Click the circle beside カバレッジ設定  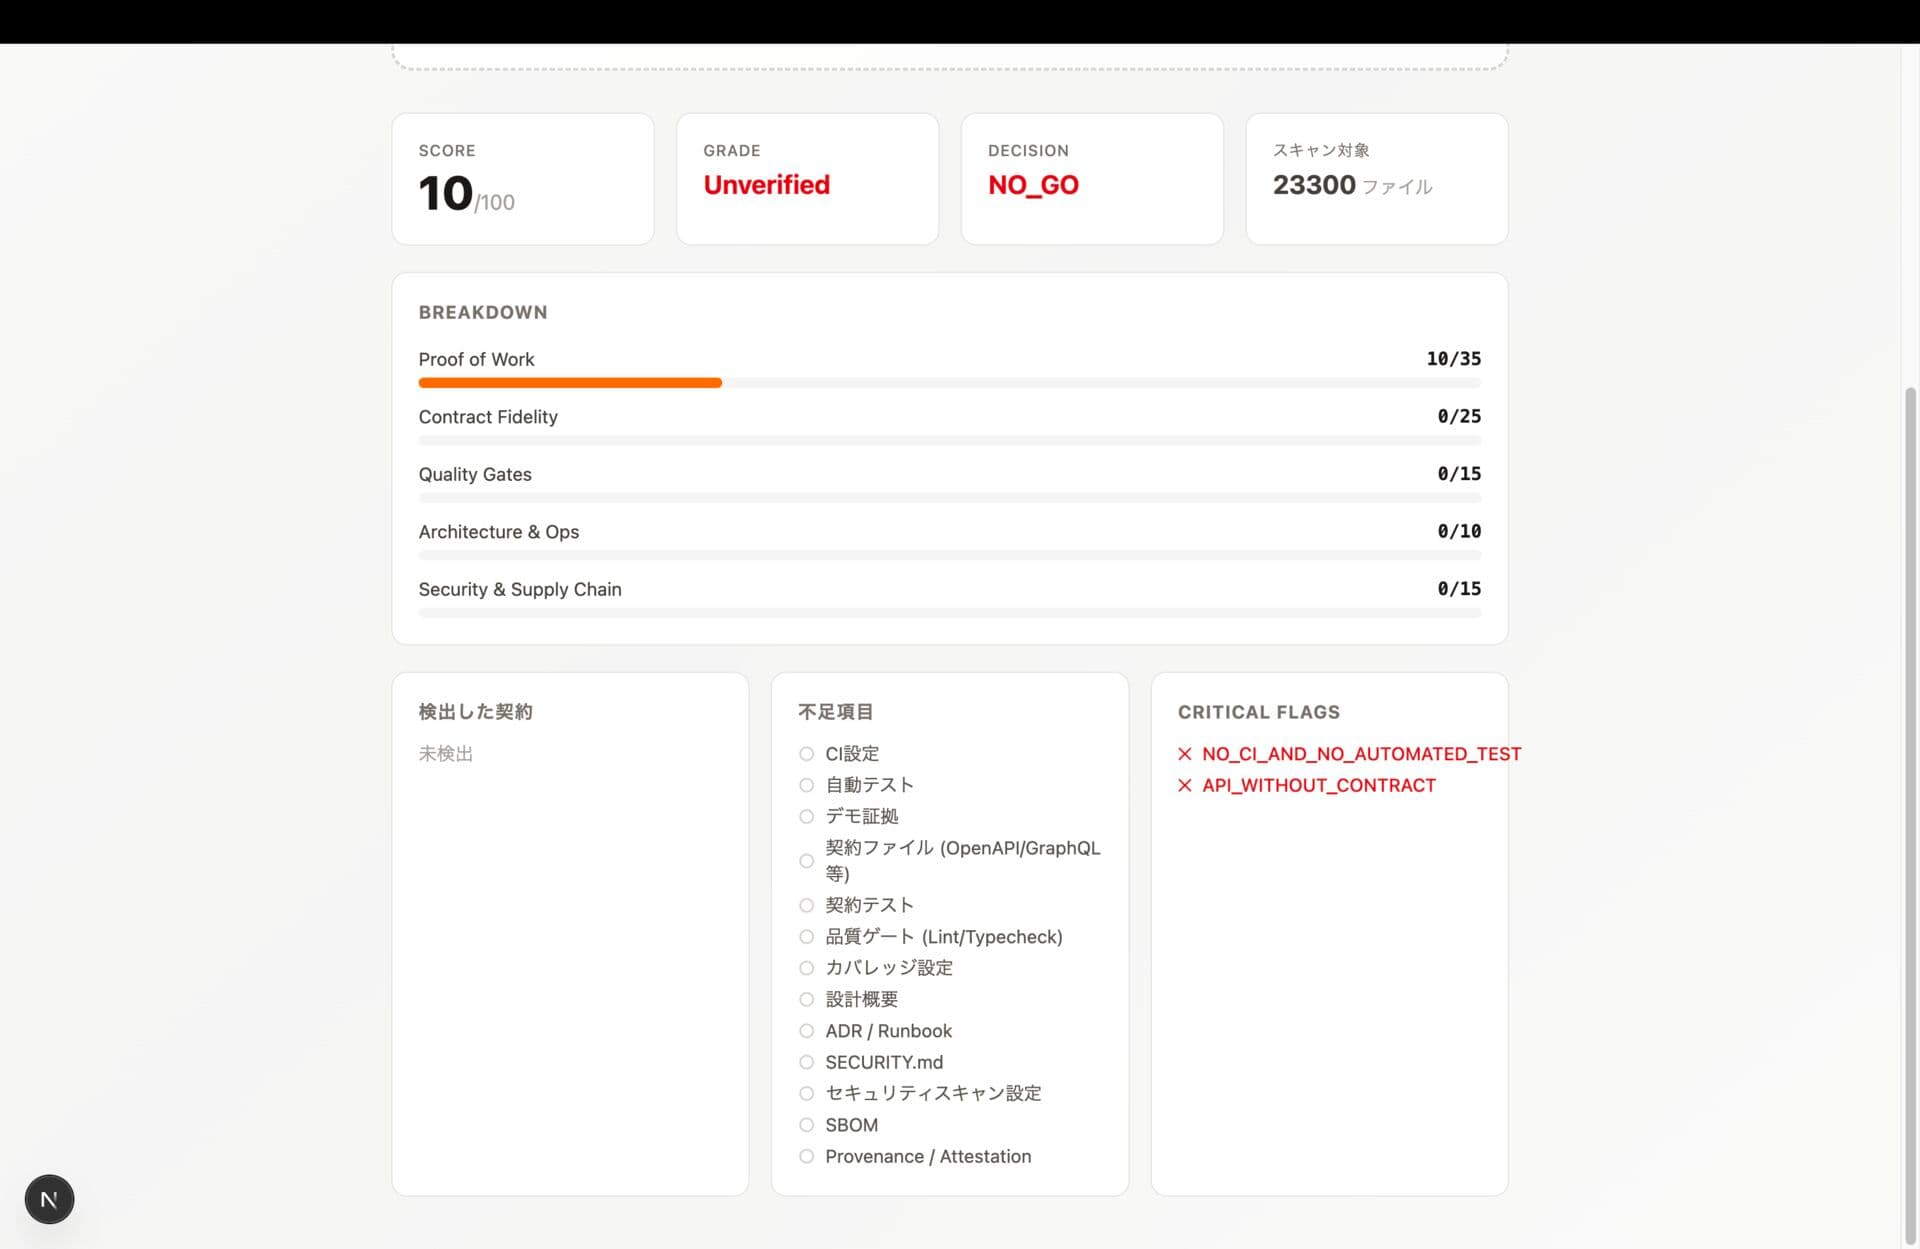click(x=806, y=968)
